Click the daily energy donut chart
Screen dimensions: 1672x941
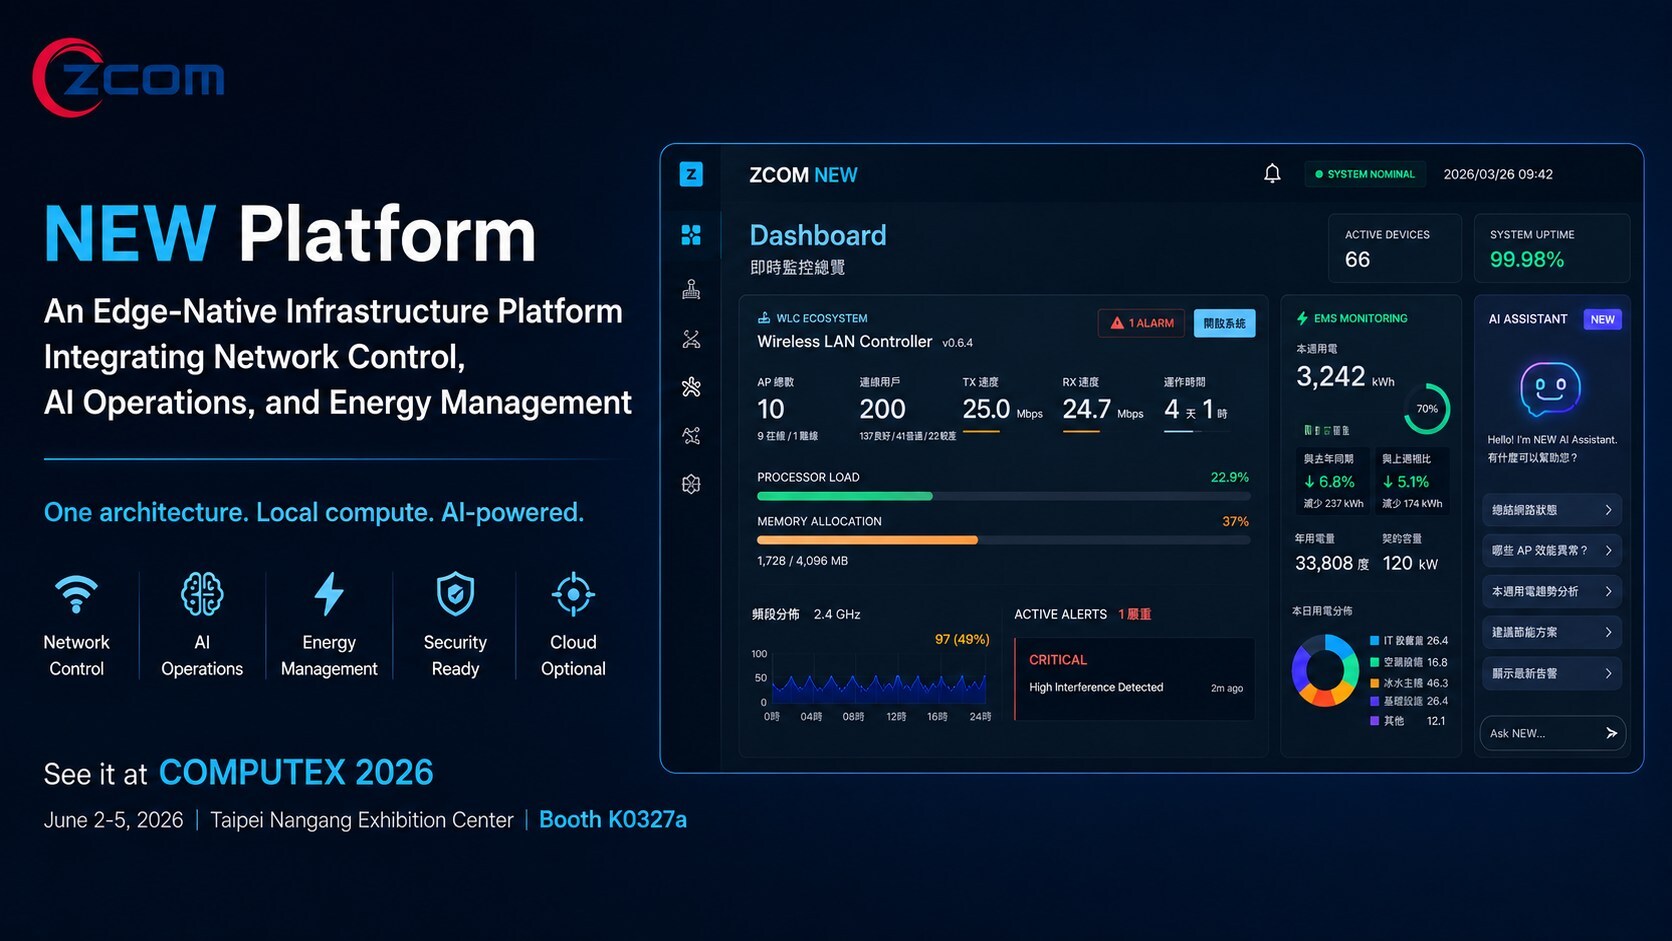click(x=1325, y=671)
